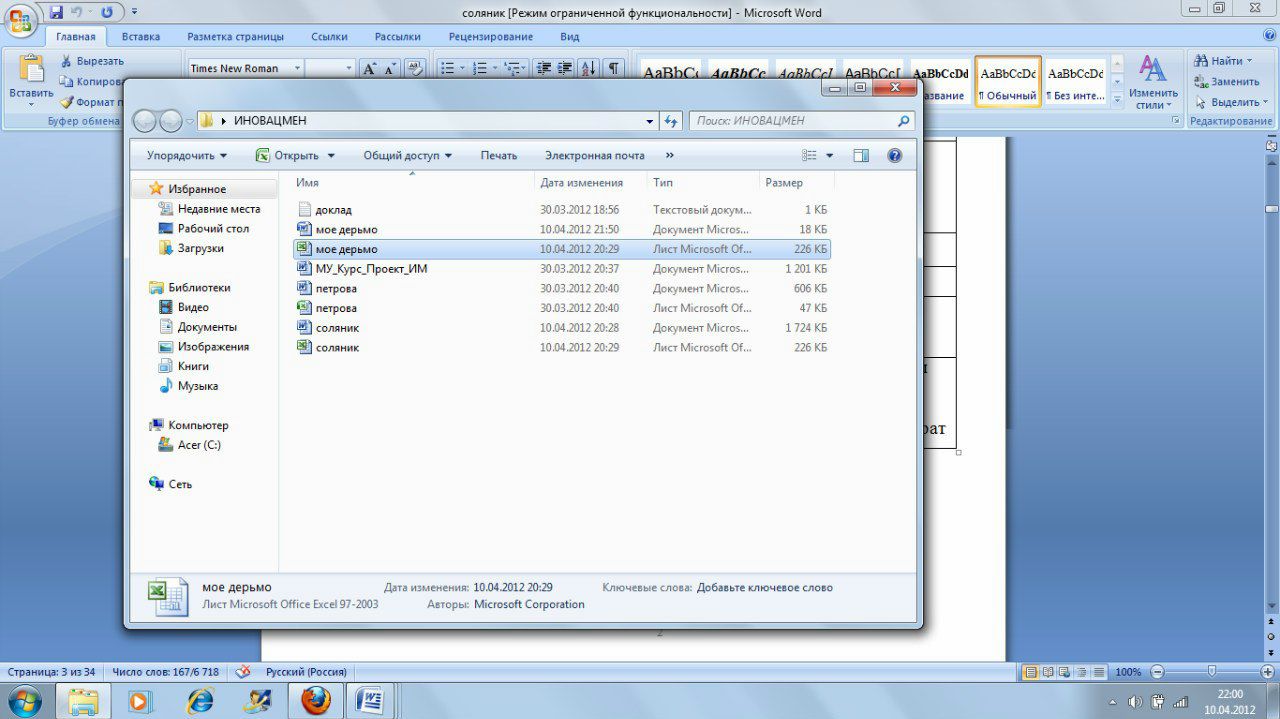Select the Без интервала style in the gallery
This screenshot has height=719, width=1280.
[1076, 81]
